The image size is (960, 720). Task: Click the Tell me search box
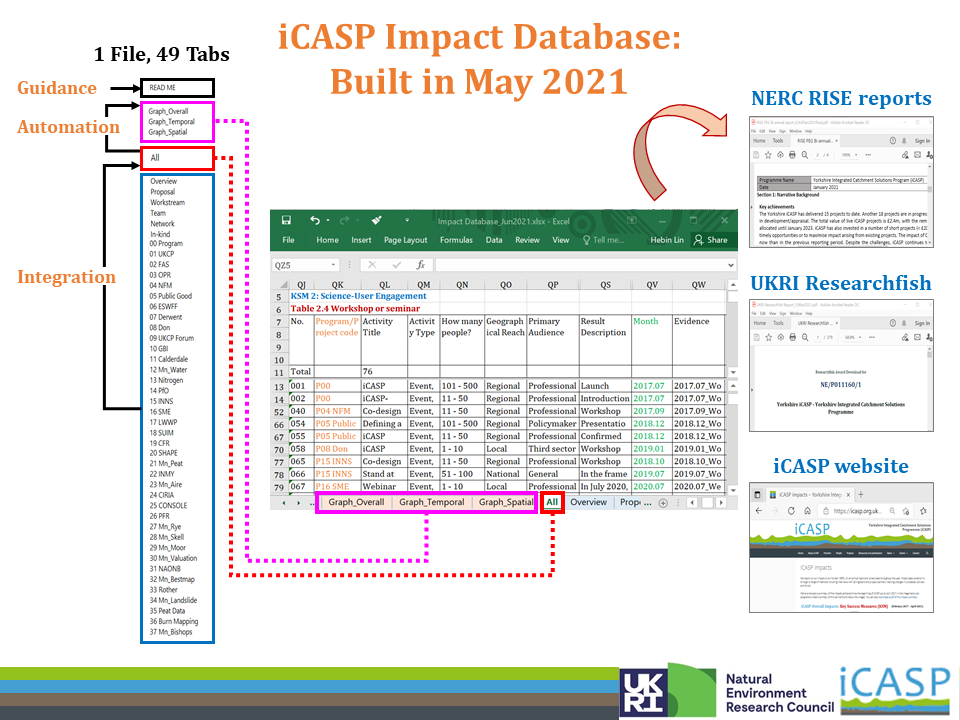(x=604, y=240)
